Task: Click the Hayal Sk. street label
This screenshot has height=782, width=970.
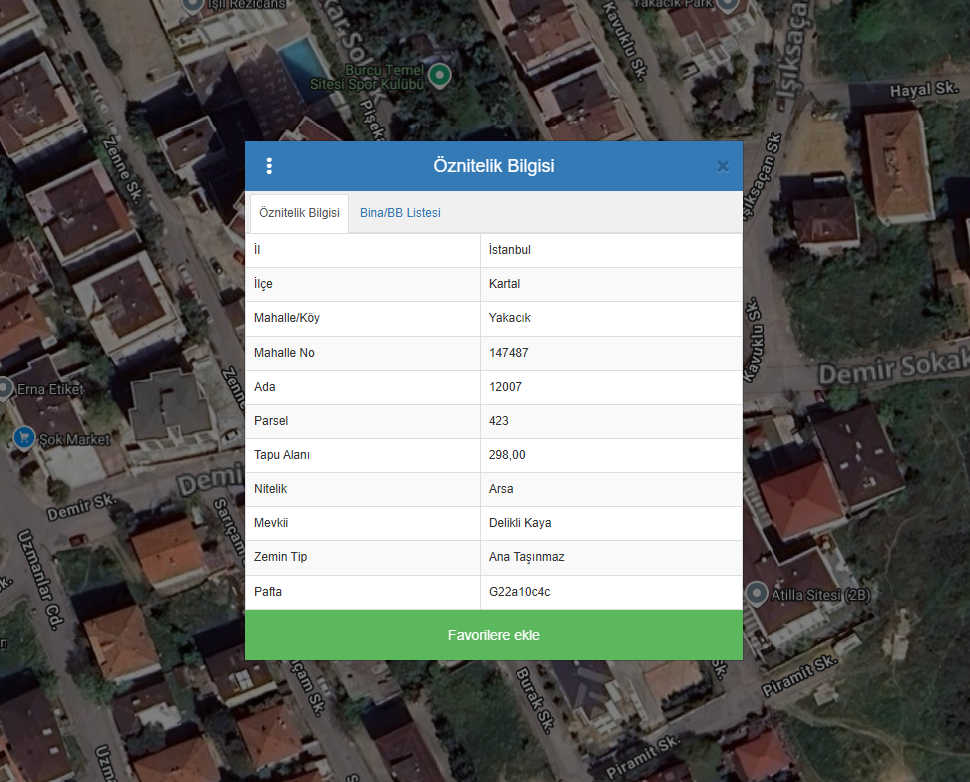Action: [x=924, y=91]
